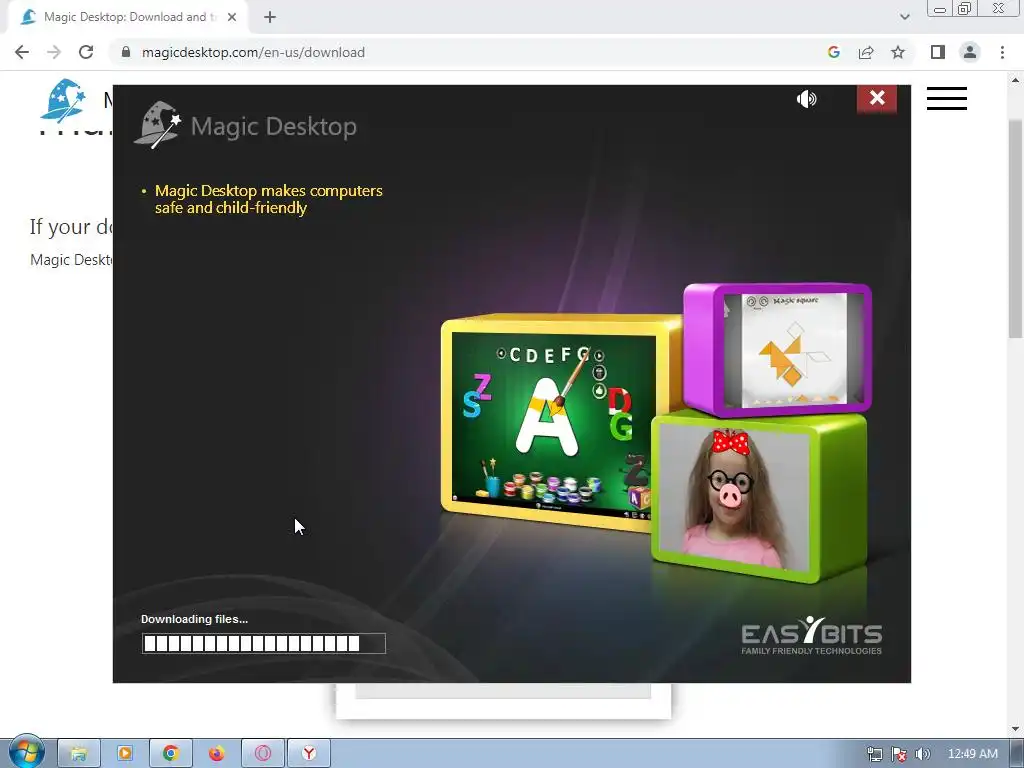Open the Windows Start menu
Image resolution: width=1024 pixels, height=768 pixels.
point(26,752)
